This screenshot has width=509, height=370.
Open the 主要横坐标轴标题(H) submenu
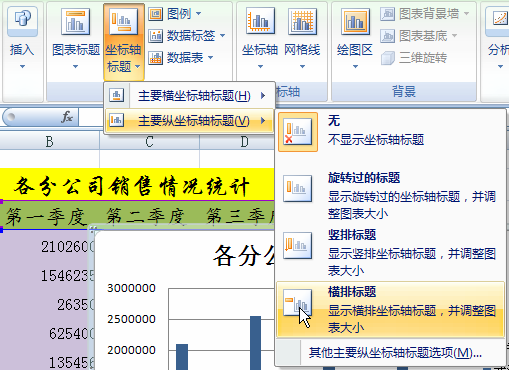(190, 96)
